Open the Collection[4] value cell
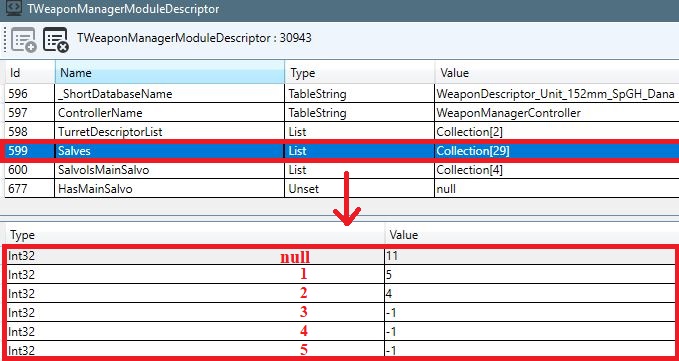 pyautogui.click(x=557, y=170)
